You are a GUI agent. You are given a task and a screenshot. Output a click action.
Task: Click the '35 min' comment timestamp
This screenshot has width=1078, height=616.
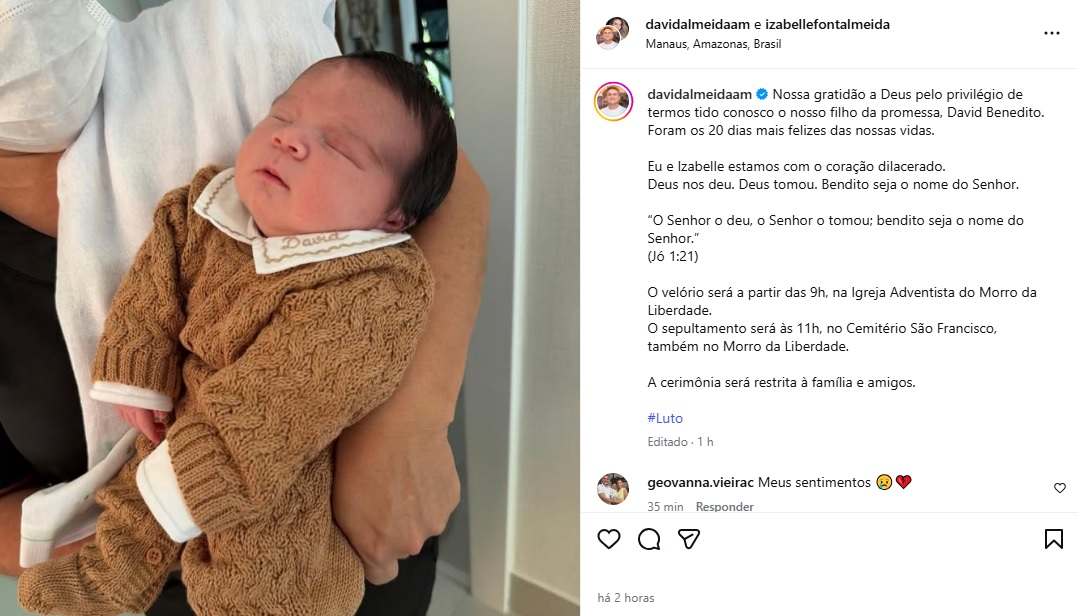pyautogui.click(x=665, y=507)
